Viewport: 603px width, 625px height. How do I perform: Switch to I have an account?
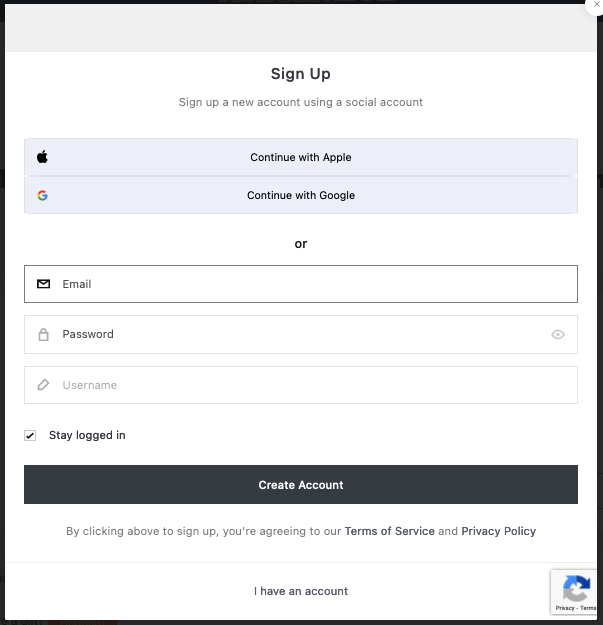coord(301,591)
